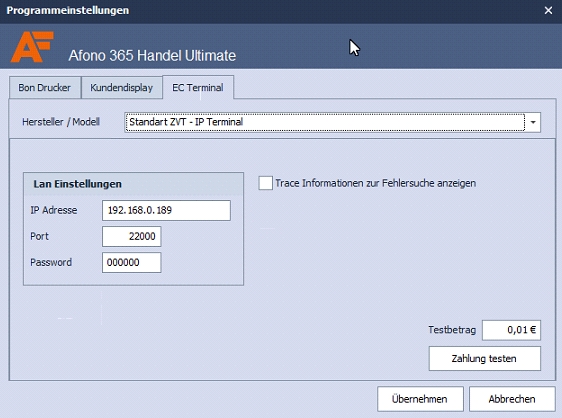The height and width of the screenshot is (418, 562).
Task: Select the EC Terminal tab
Action: point(198,87)
